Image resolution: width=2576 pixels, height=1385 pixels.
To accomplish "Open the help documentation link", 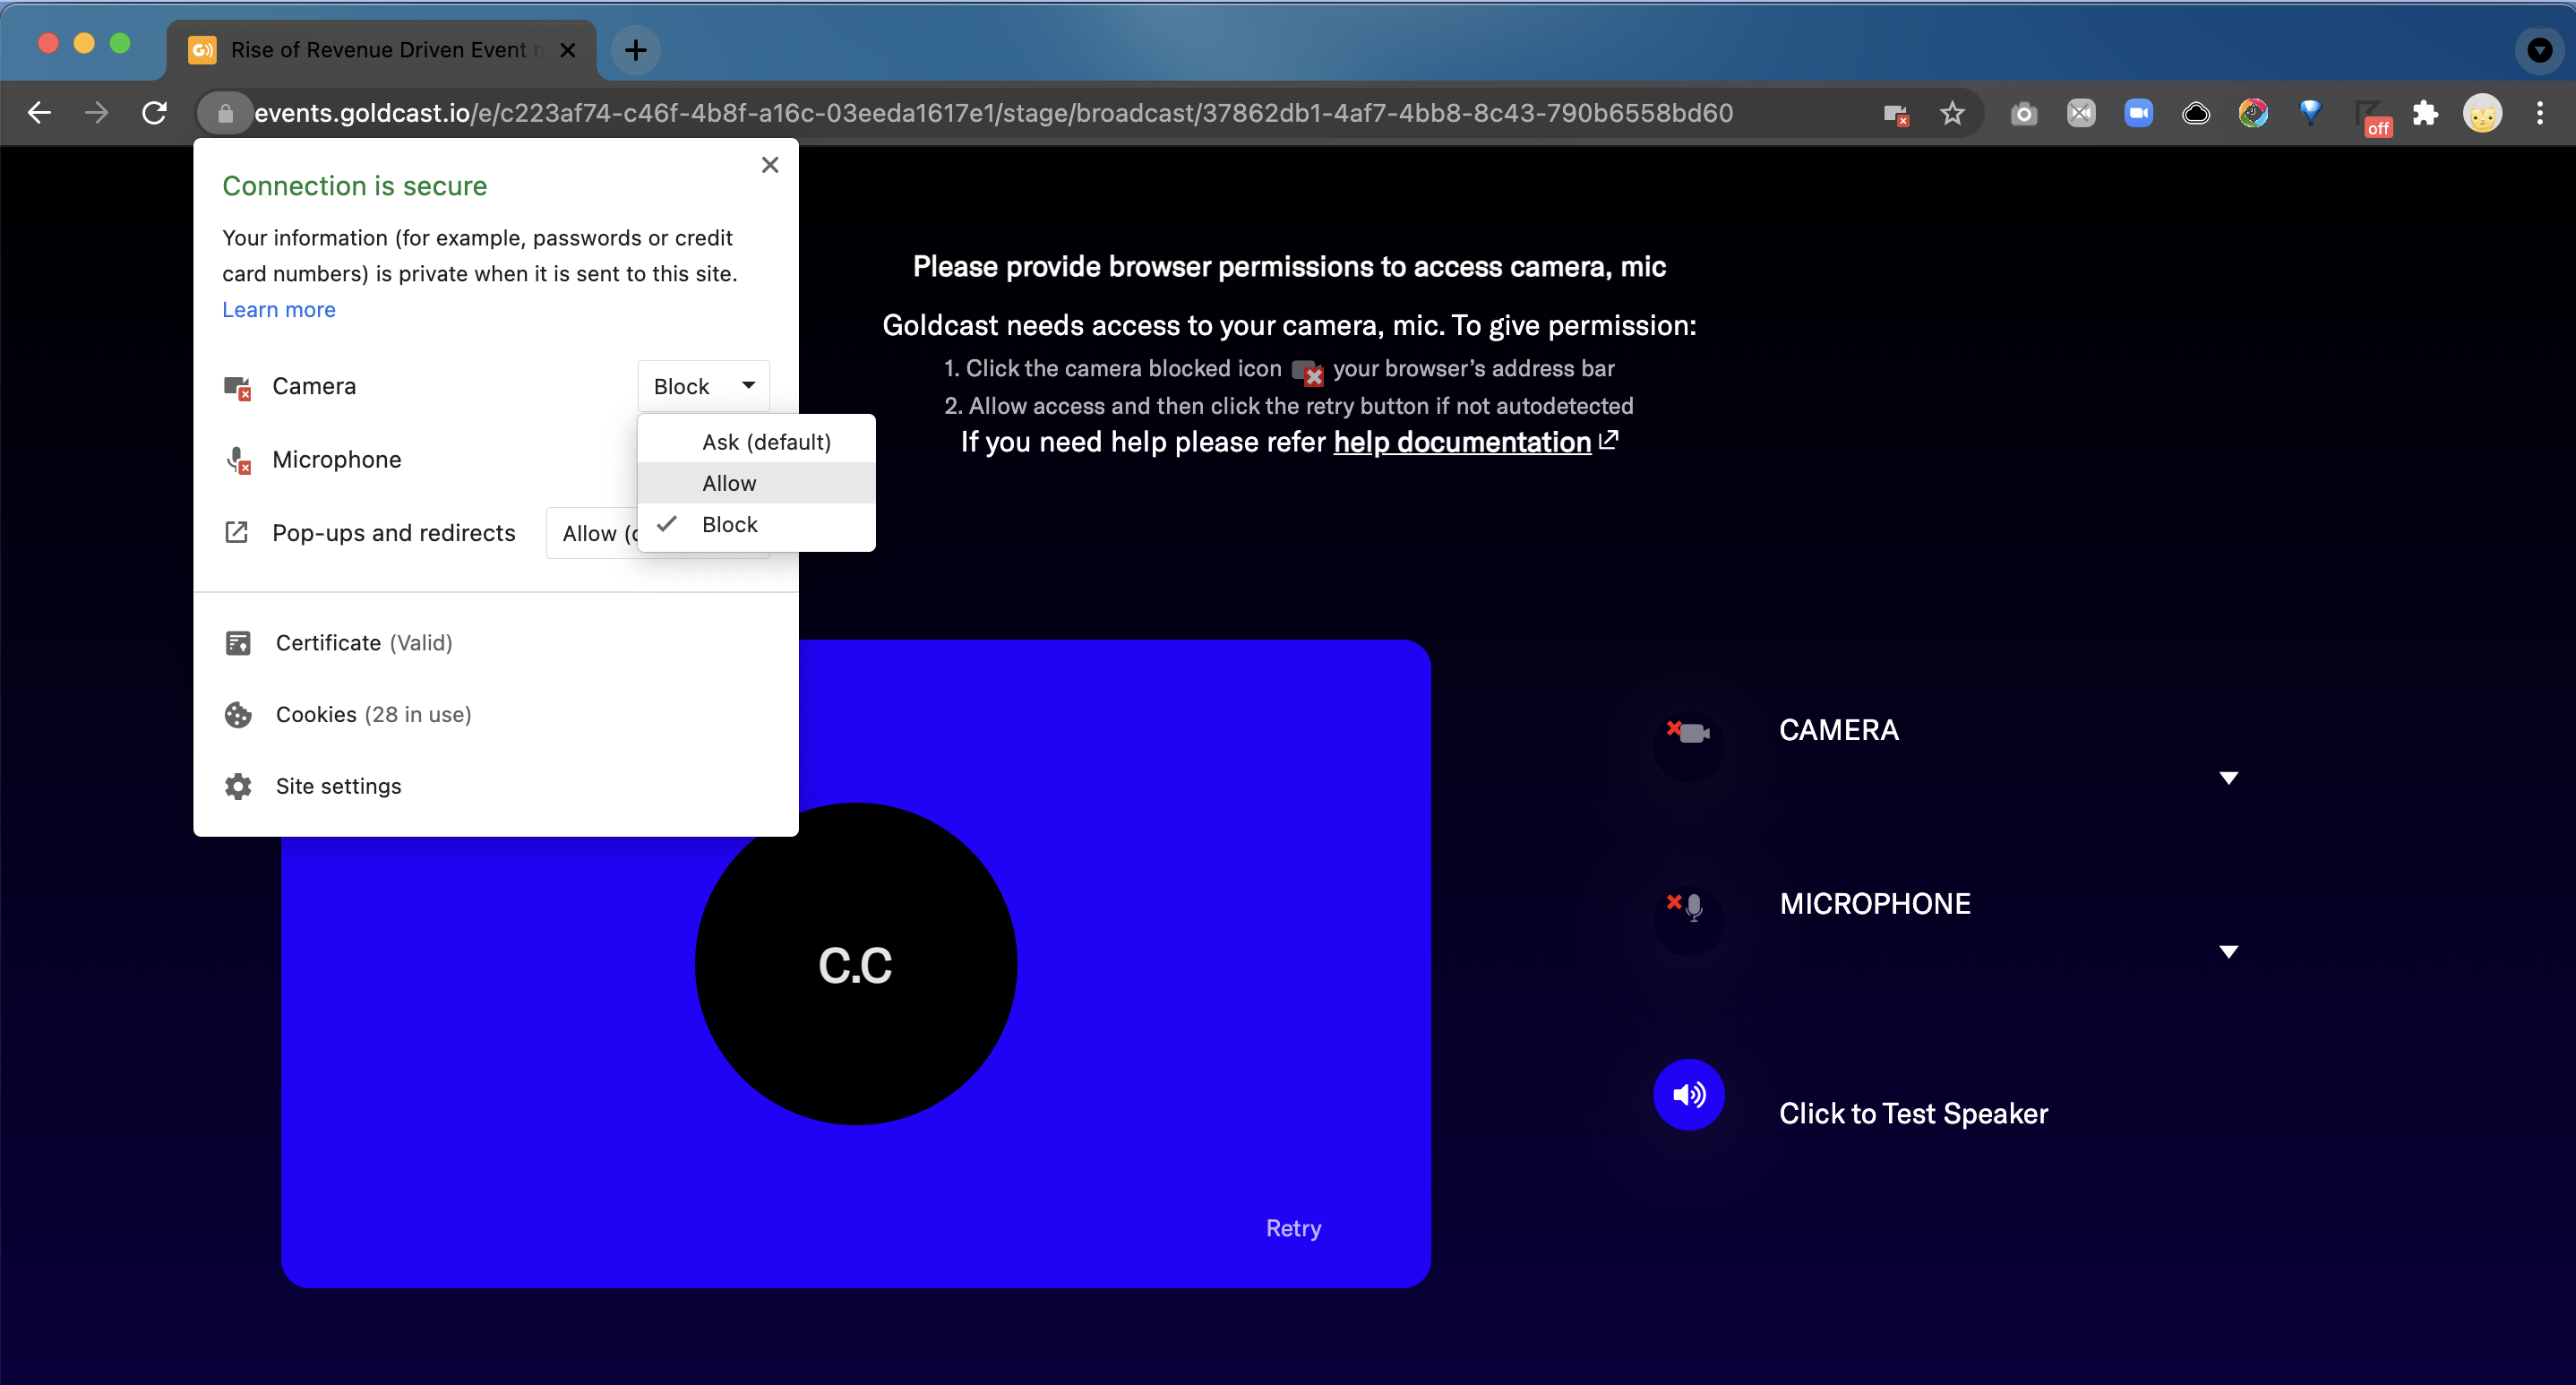I will (x=1462, y=442).
